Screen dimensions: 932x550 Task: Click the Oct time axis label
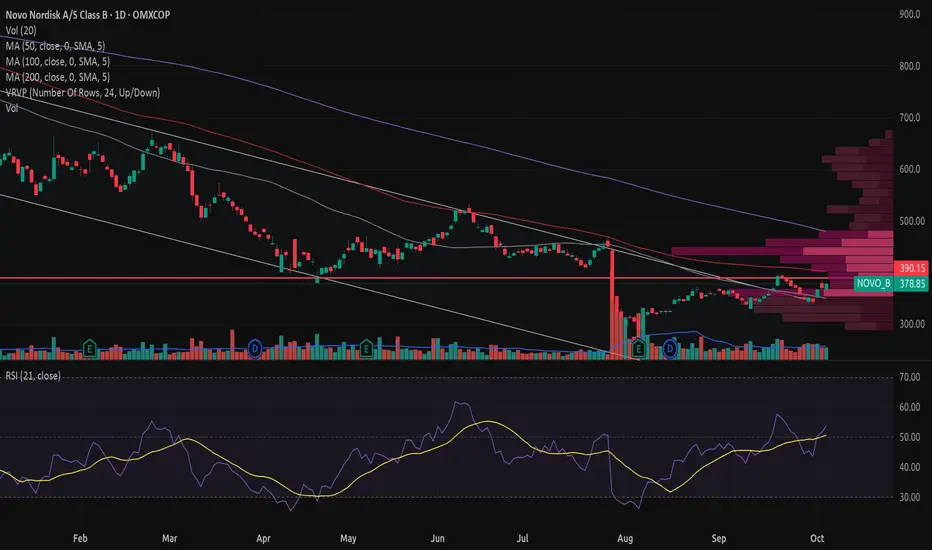[x=817, y=538]
